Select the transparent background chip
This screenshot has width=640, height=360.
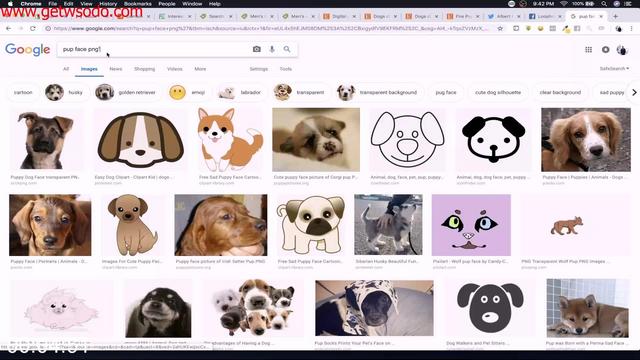(x=379, y=93)
